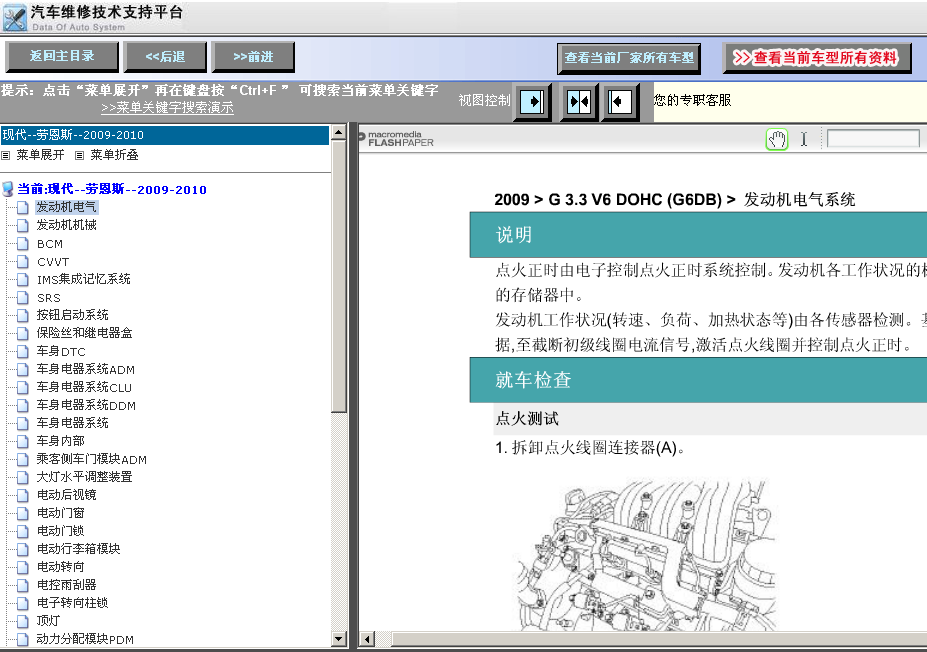
Task: Go forward with the >>前进 button
Action: click(253, 56)
